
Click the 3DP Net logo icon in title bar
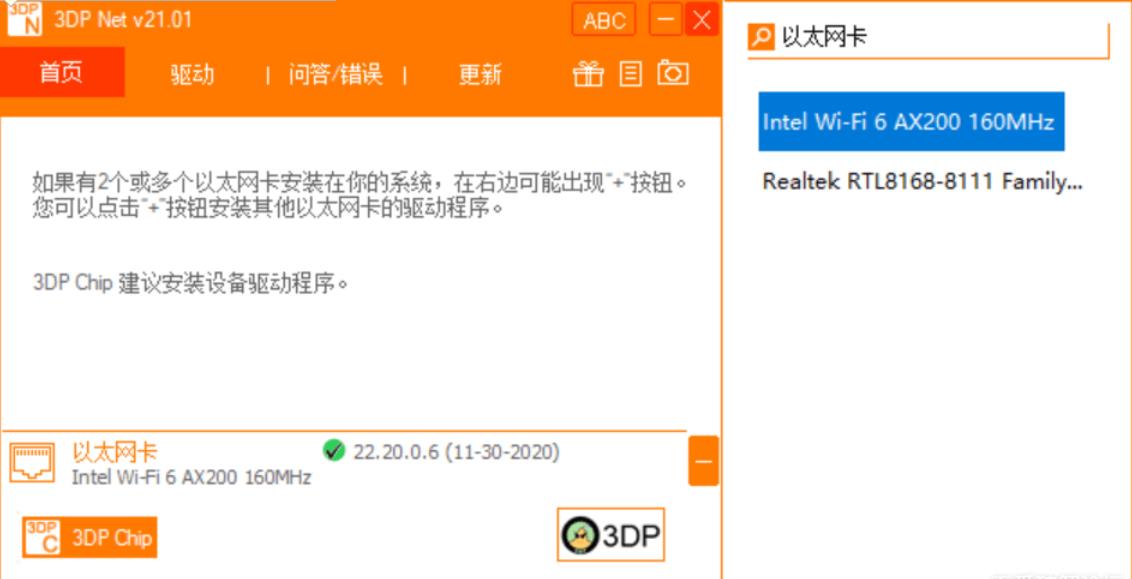25,18
